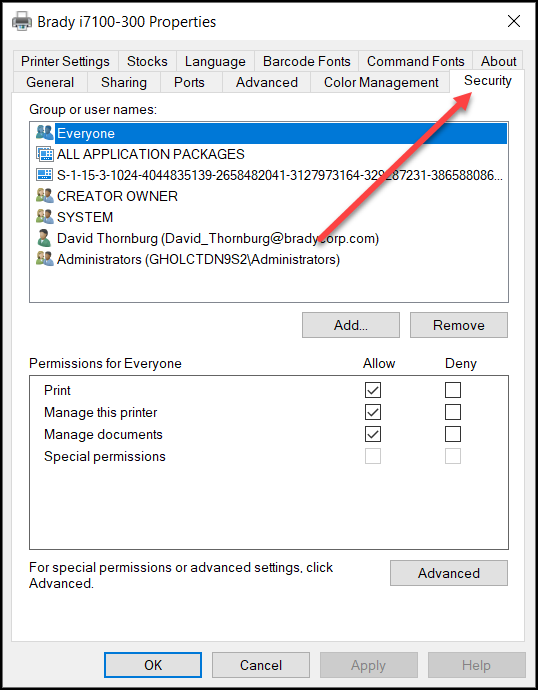Toggle Allow for Manage this printer
Image resolution: width=538 pixels, height=690 pixels.
(x=373, y=412)
